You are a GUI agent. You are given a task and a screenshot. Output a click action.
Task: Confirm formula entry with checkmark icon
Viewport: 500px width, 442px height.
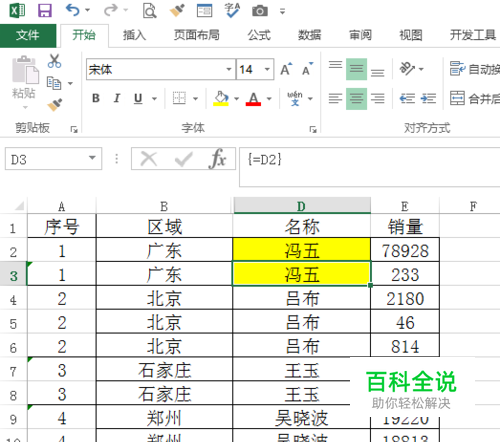(183, 159)
